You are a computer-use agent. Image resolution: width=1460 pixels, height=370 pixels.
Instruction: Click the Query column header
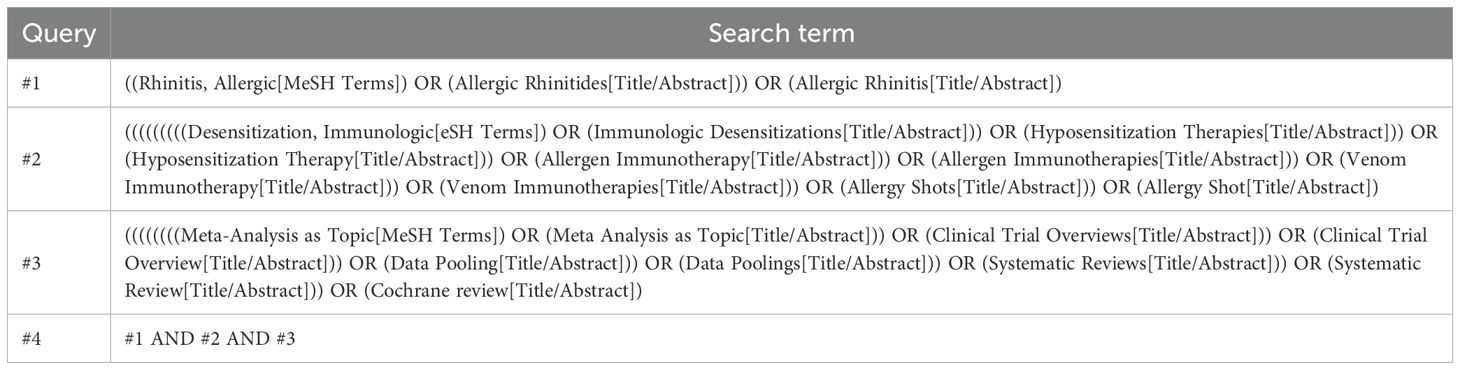[x=59, y=33]
